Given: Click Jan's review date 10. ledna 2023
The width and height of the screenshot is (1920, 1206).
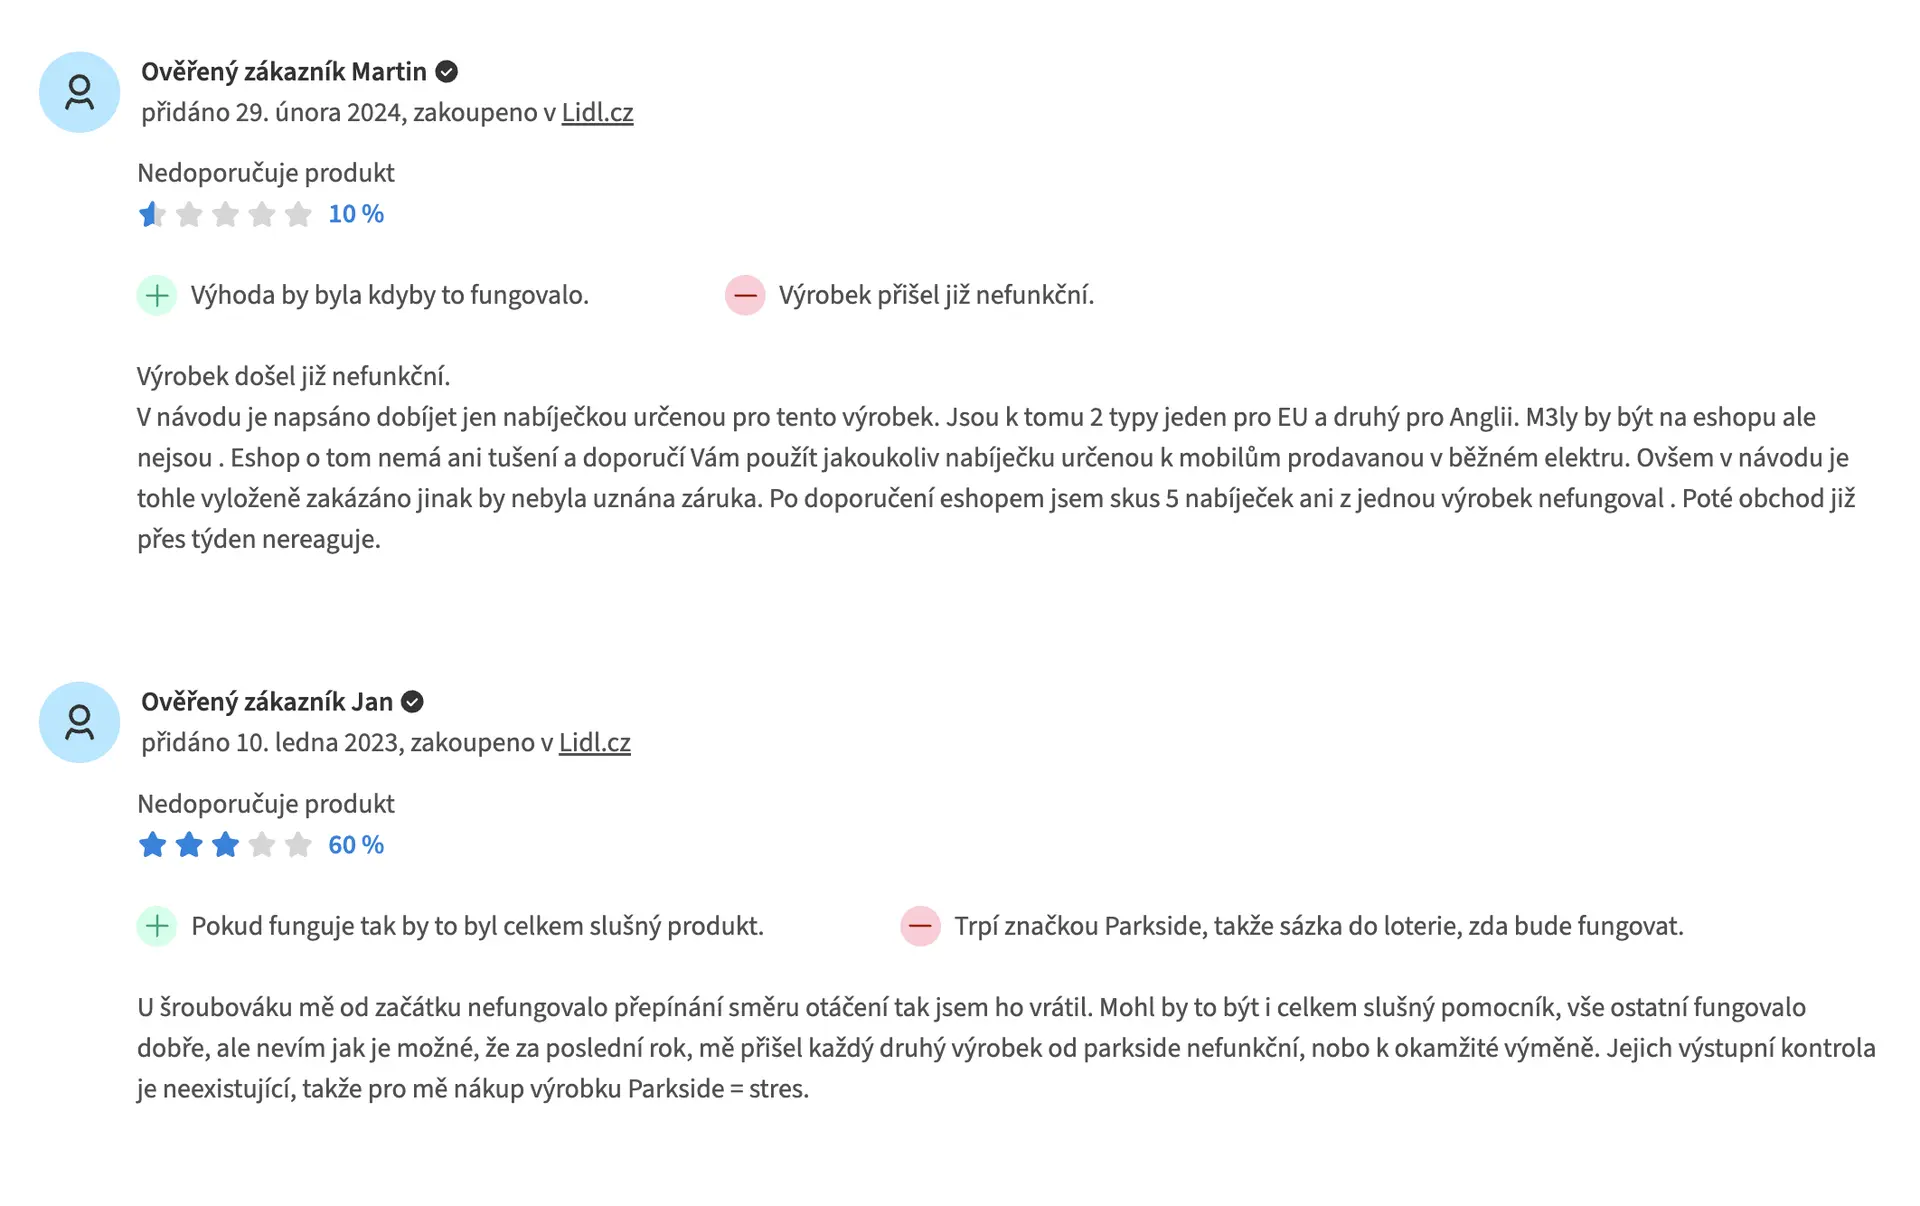Looking at the screenshot, I should point(318,742).
